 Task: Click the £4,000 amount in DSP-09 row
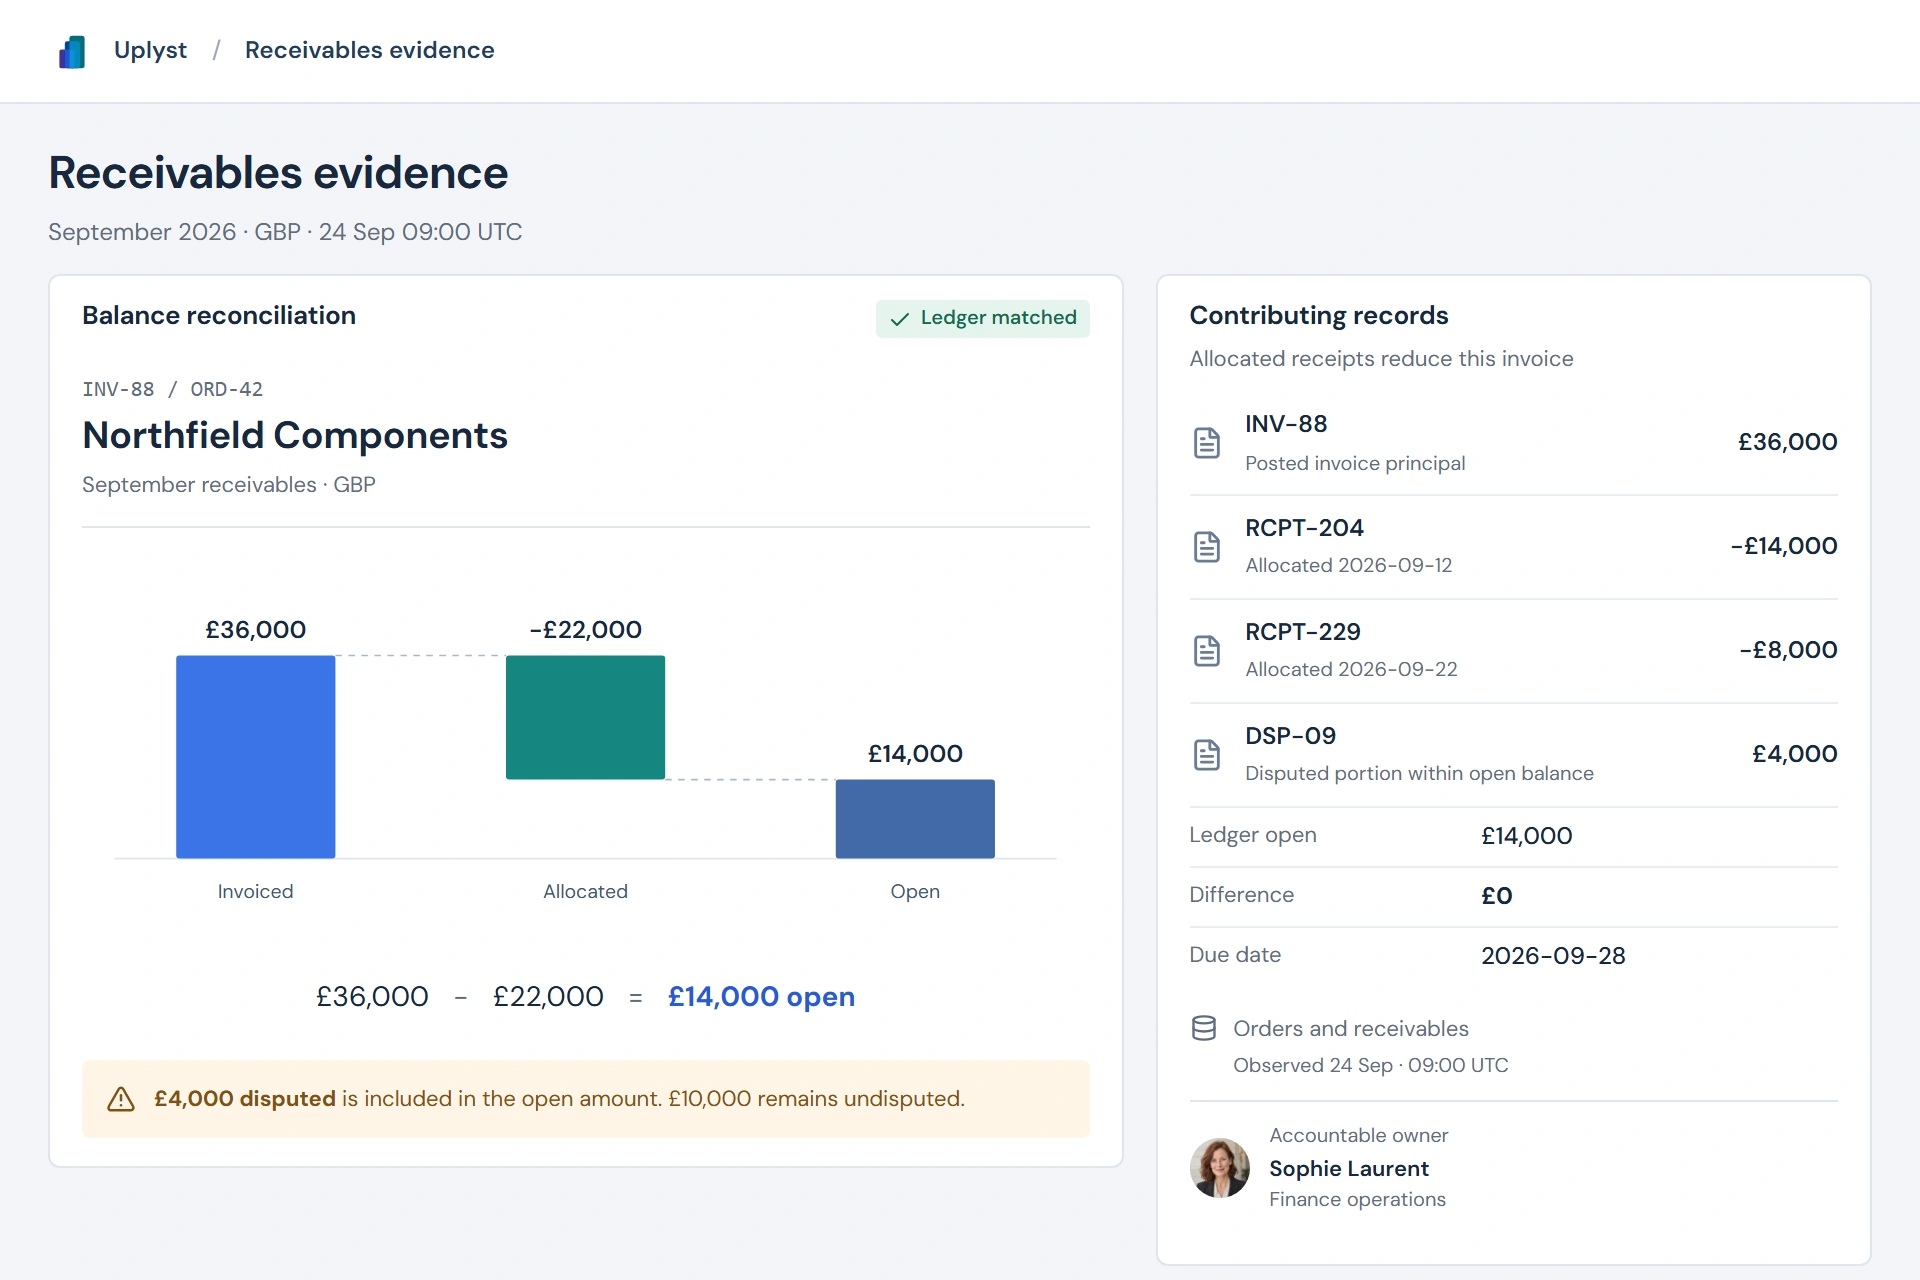pos(1794,754)
